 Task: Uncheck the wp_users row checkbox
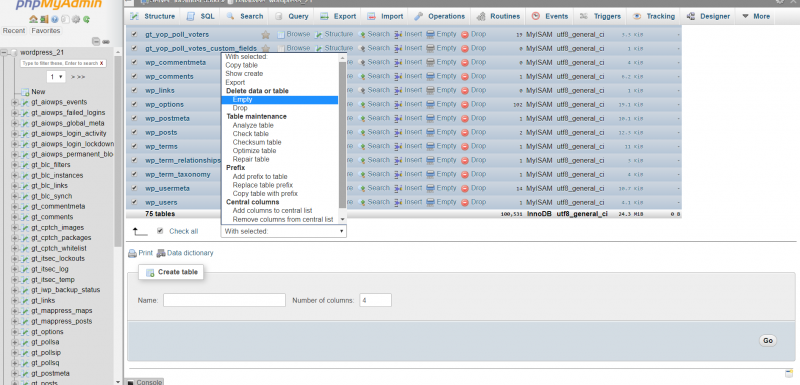134,202
